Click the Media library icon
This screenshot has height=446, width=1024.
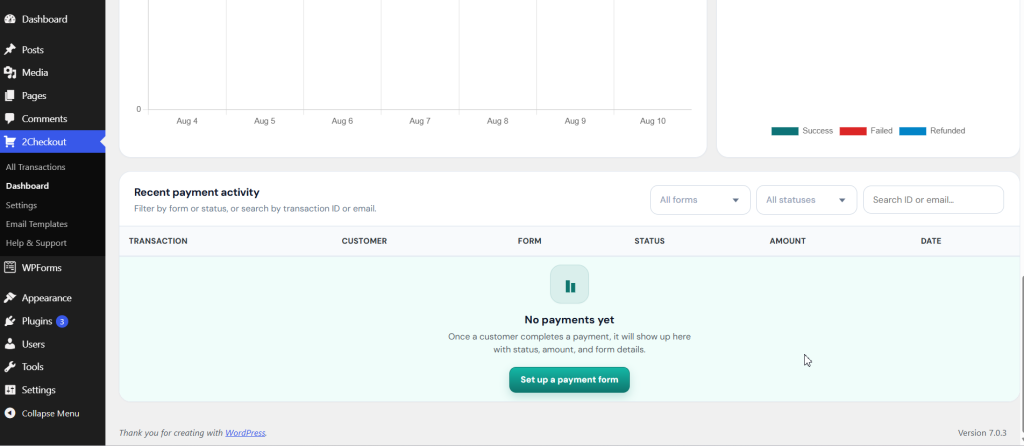[10, 72]
